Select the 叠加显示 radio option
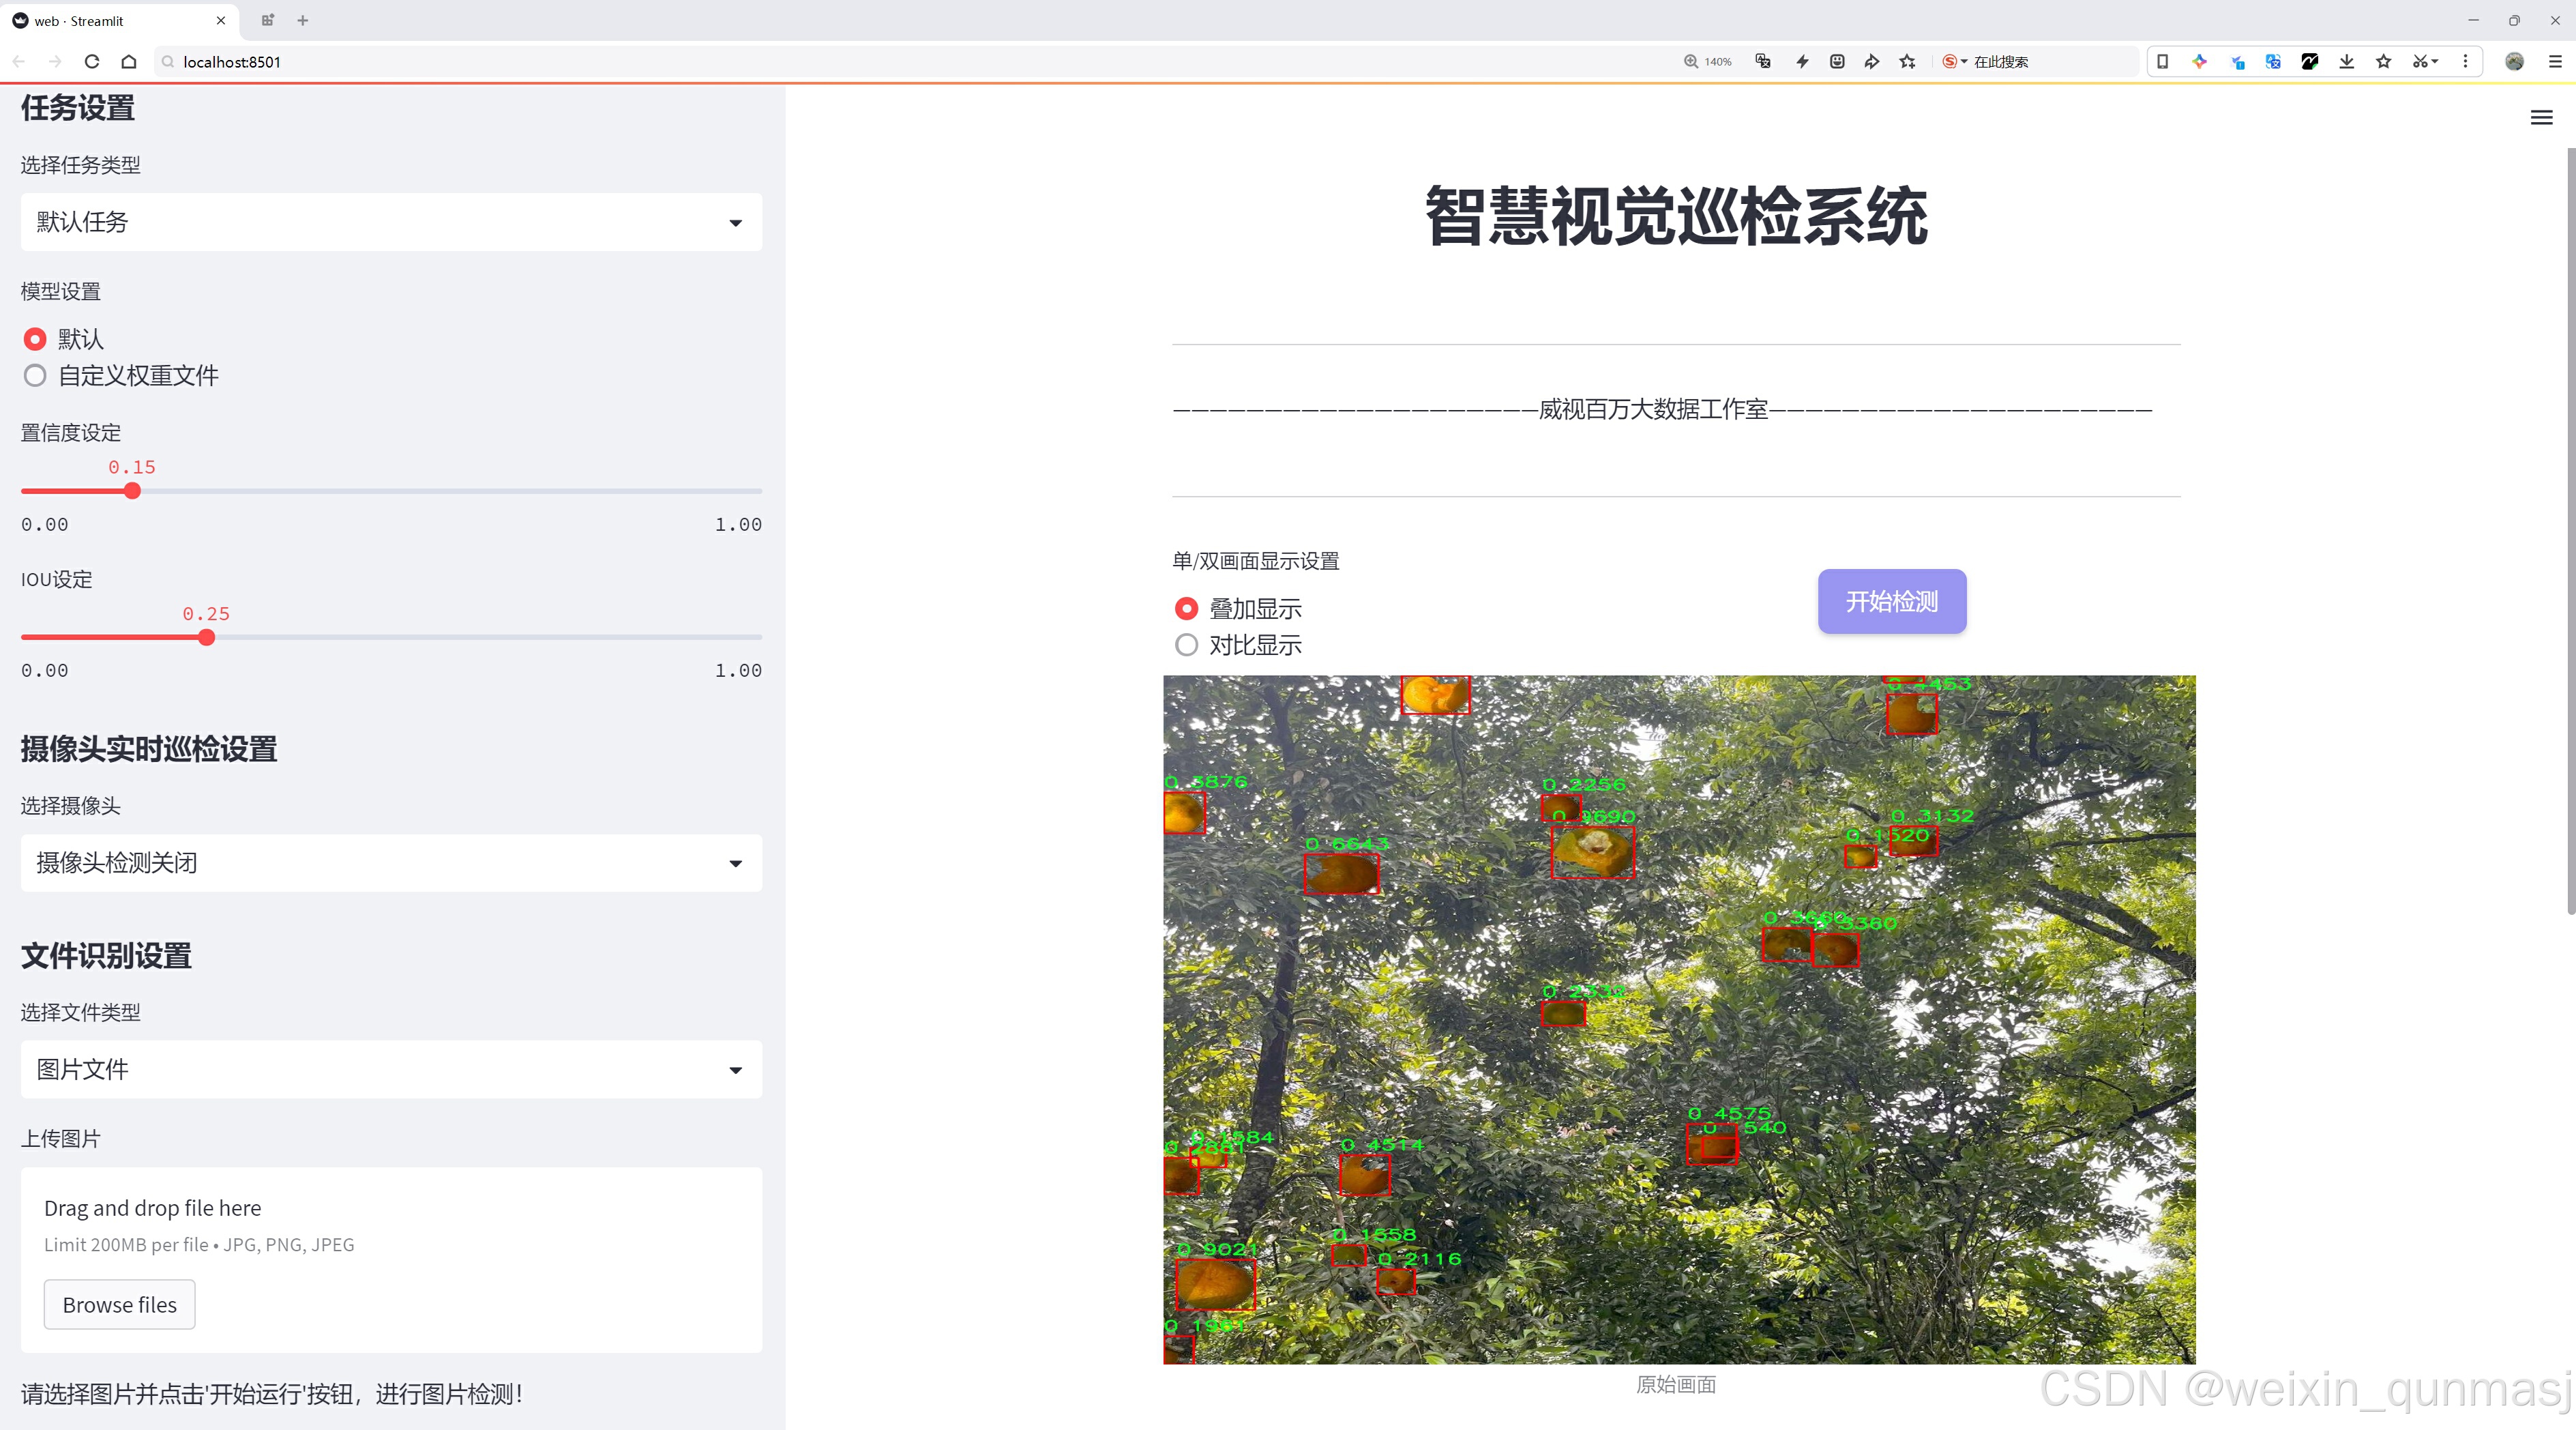 tap(1186, 608)
